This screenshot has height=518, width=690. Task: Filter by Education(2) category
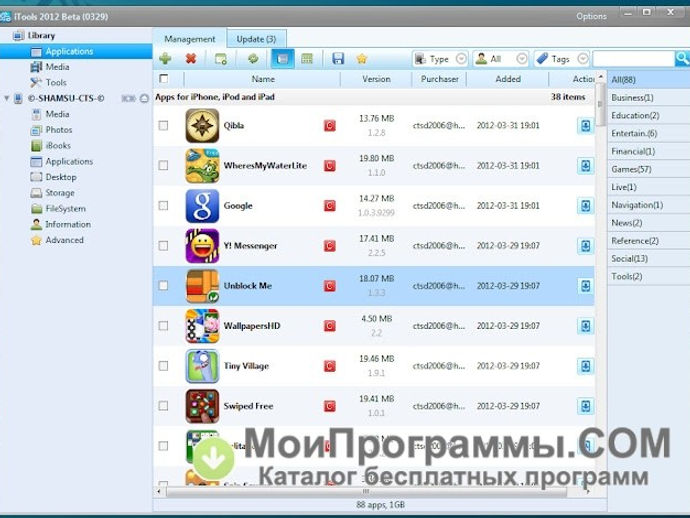pyautogui.click(x=649, y=116)
